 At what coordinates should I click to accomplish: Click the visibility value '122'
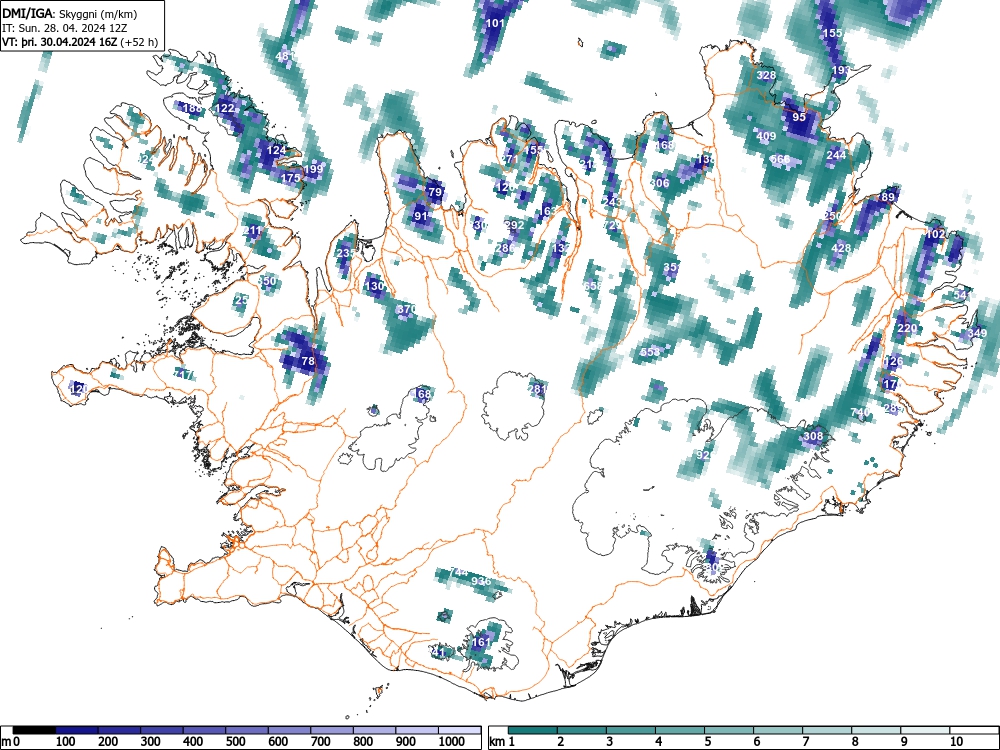click(224, 108)
